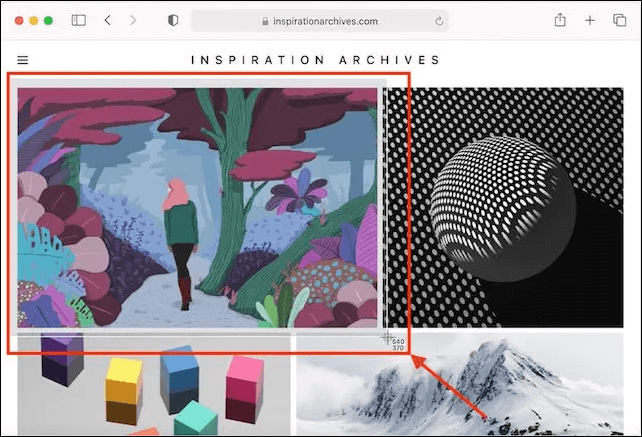Image resolution: width=642 pixels, height=437 pixels.
Task: Open the colorful cubes image
Action: point(154,387)
